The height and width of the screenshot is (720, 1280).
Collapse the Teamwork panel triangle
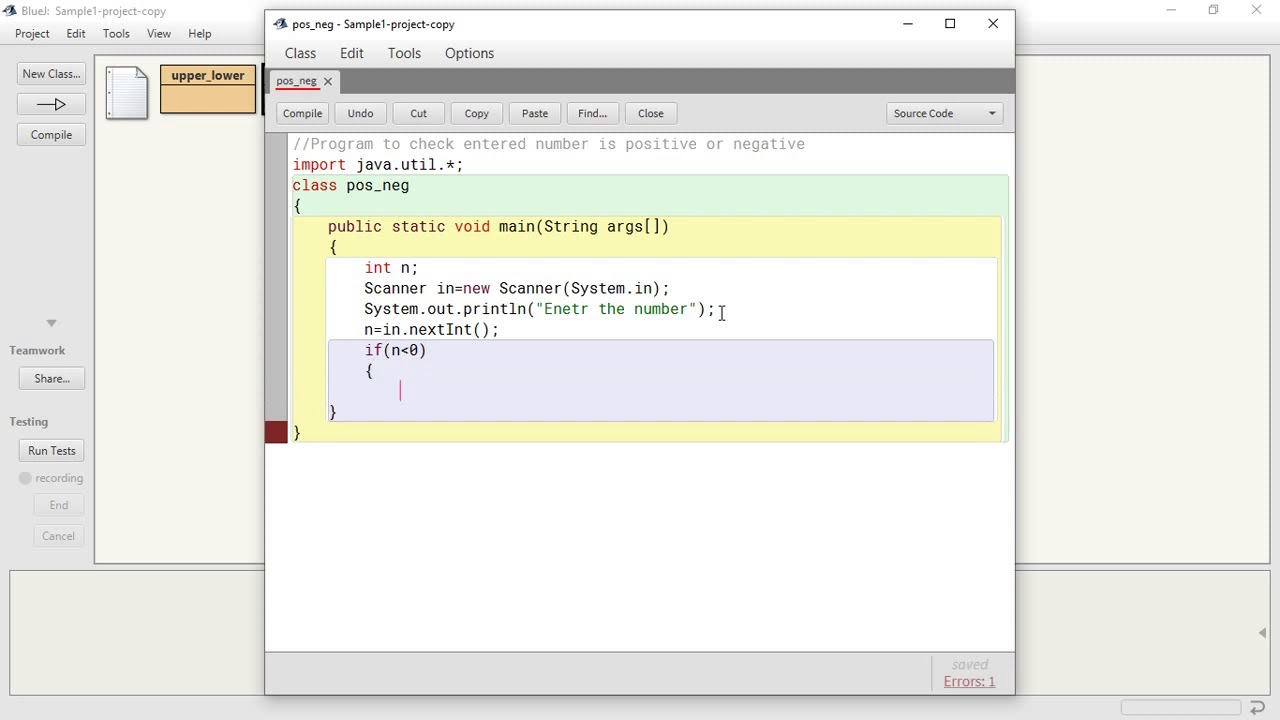pos(51,323)
